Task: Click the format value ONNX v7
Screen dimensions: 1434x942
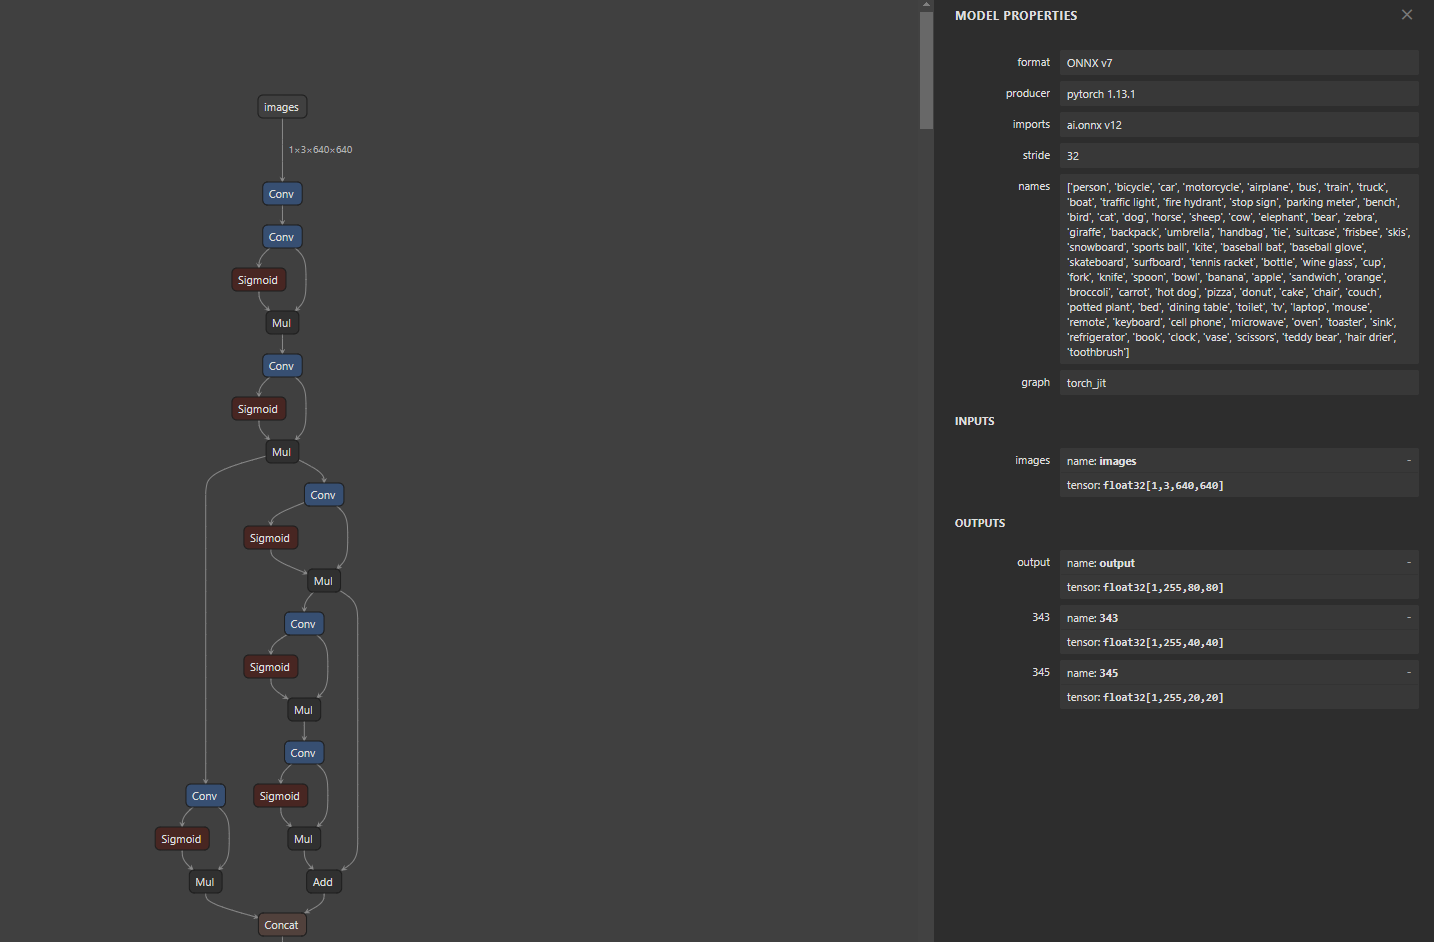Action: [1238, 62]
